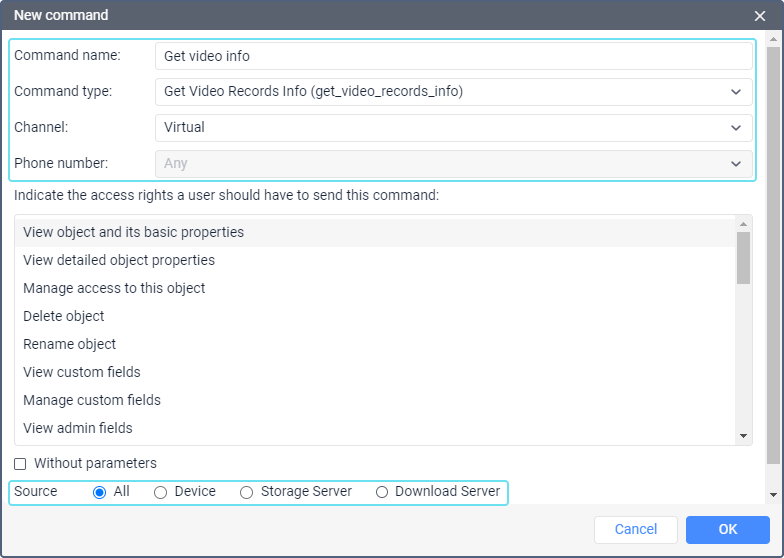Pick the Manage access to this object right
This screenshot has height=558, width=784.
click(x=114, y=288)
